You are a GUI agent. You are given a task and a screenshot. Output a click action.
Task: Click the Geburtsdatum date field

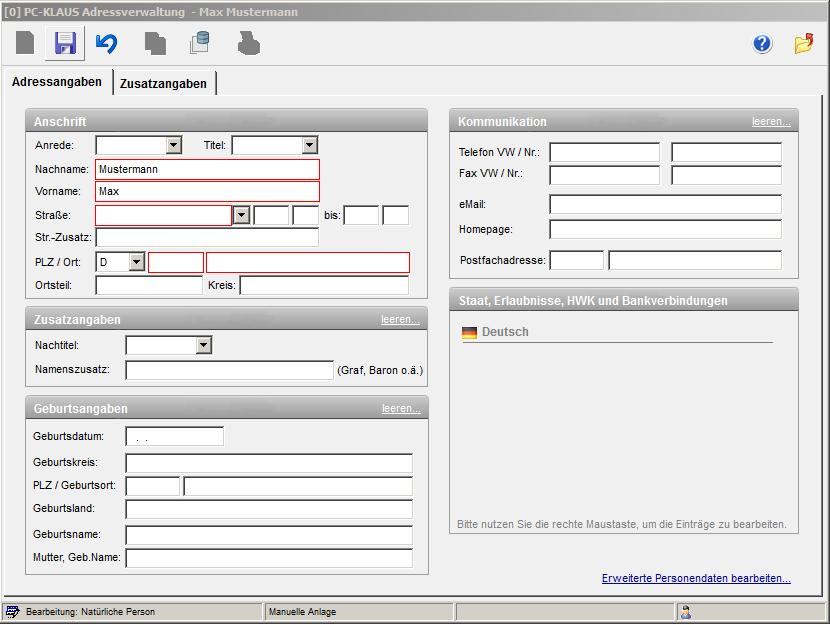[x=174, y=437]
